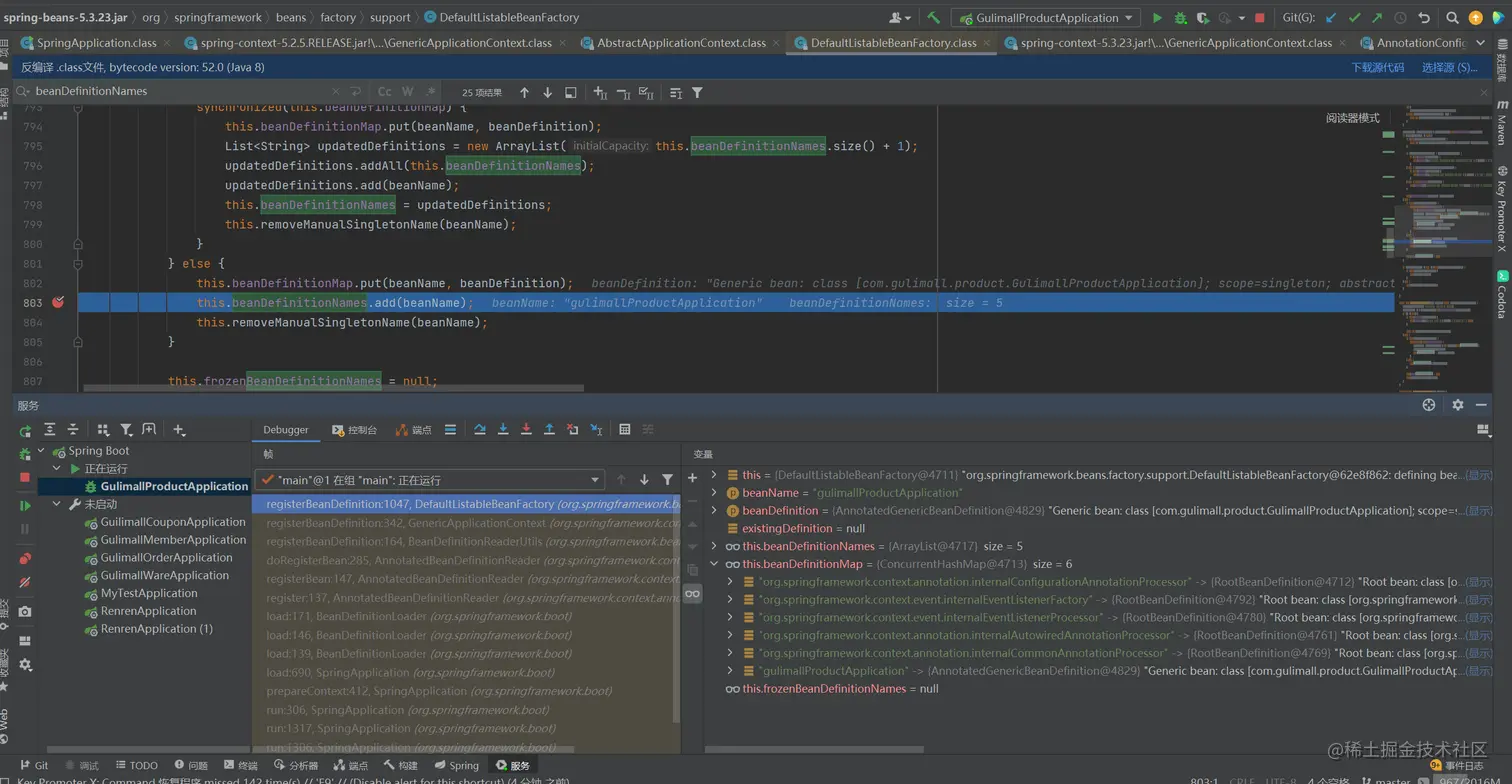Viewport: 1512px width, 784px height.
Task: Switch to the AbstractApplicationContext.class tab
Action: (681, 43)
